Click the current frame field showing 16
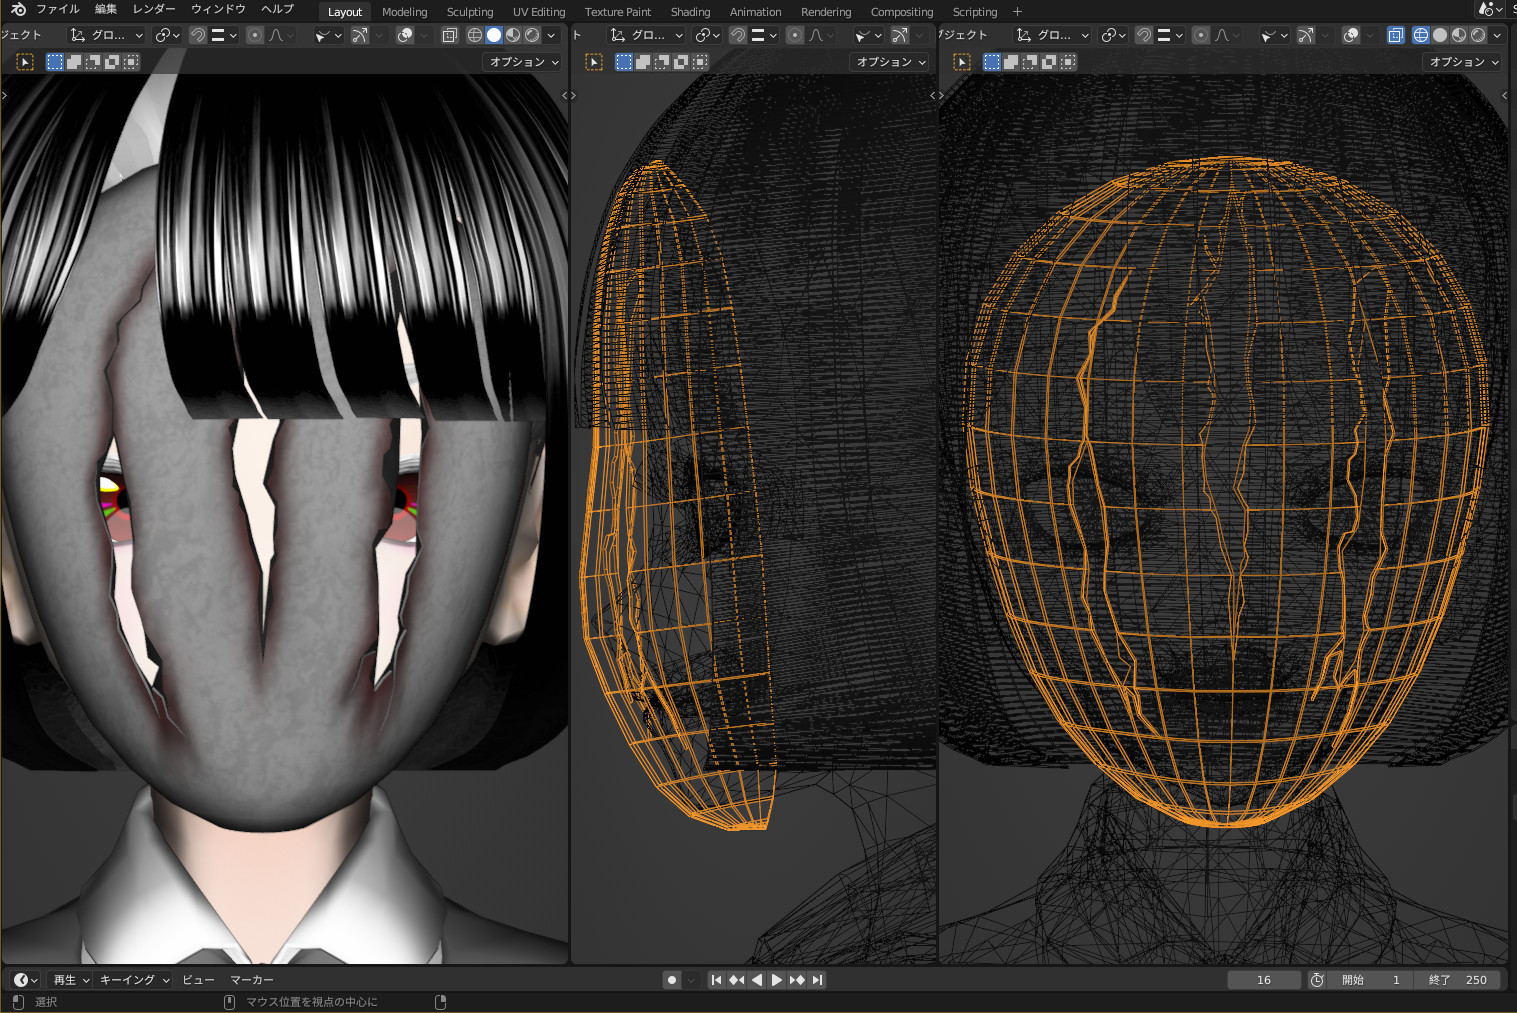The width and height of the screenshot is (1517, 1013). pos(1264,979)
